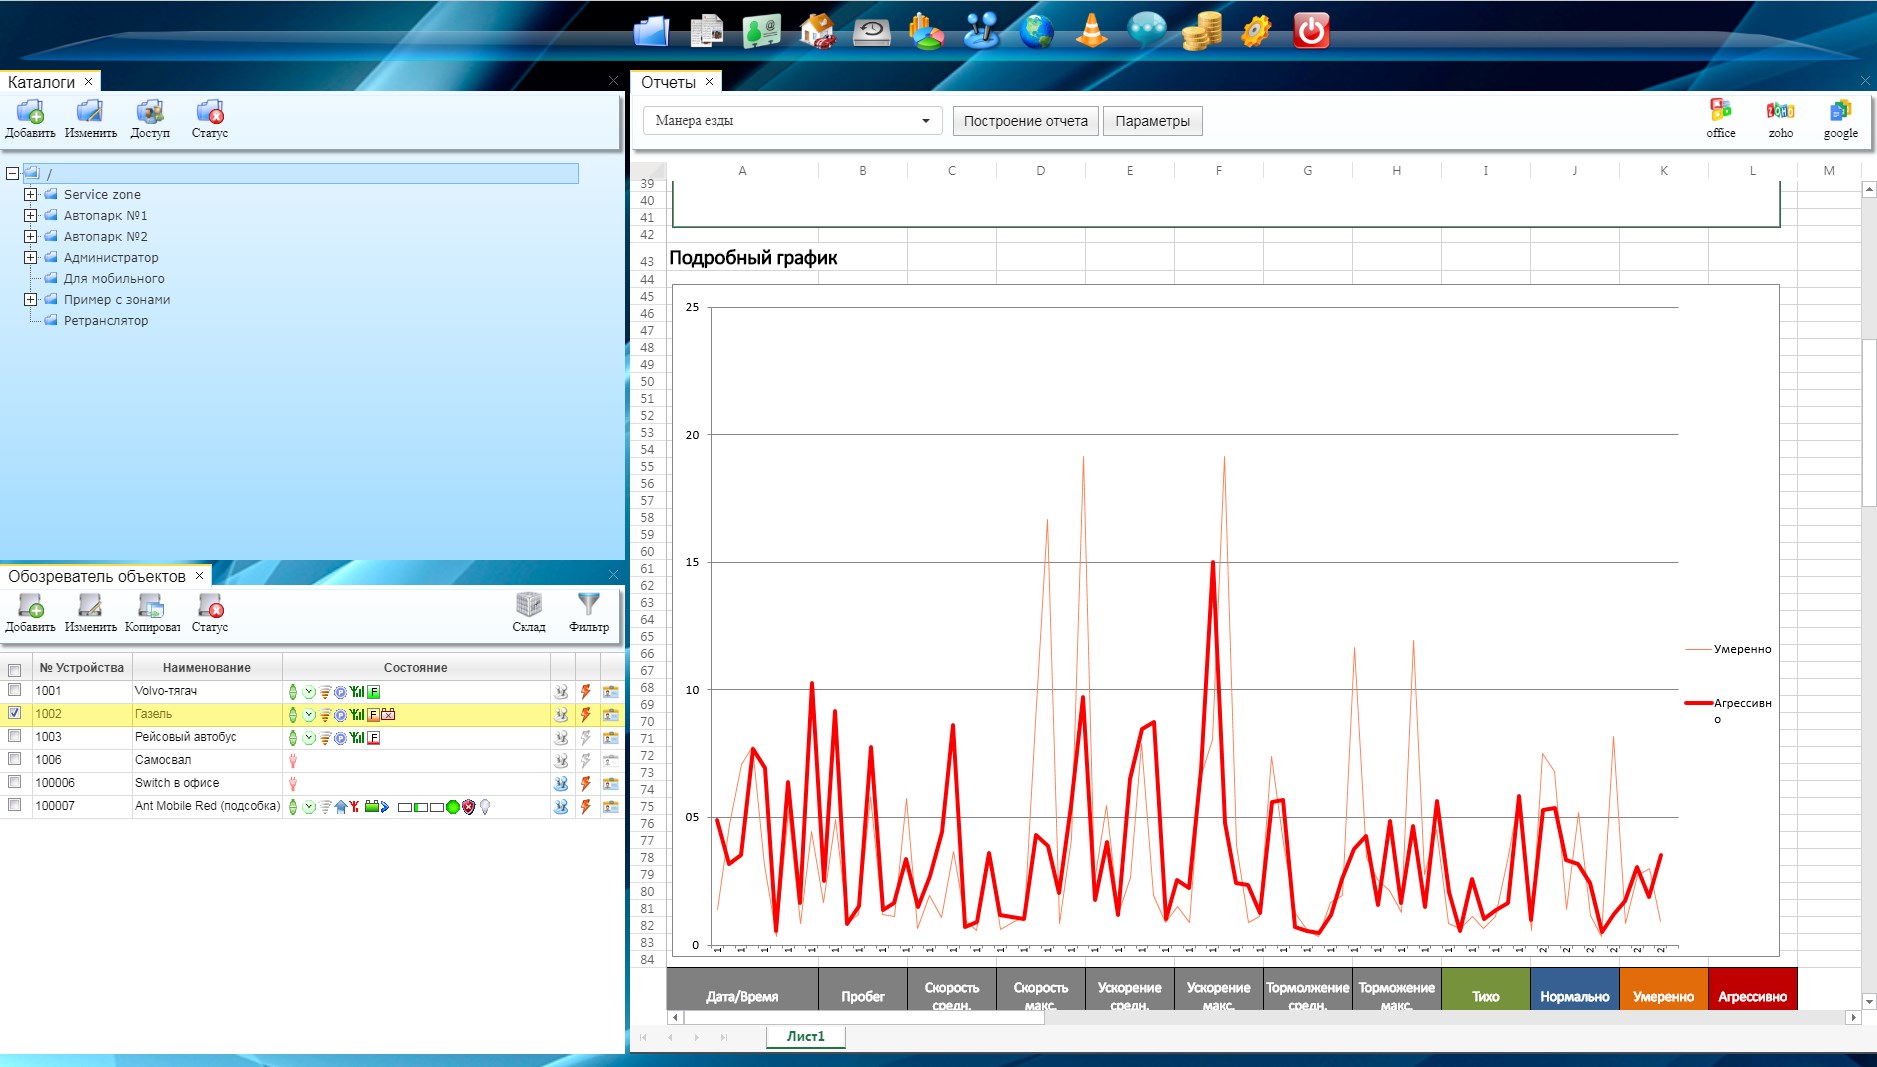1877x1067 pixels.
Task: Open the globe map icon in top toolbar
Action: tap(1036, 31)
